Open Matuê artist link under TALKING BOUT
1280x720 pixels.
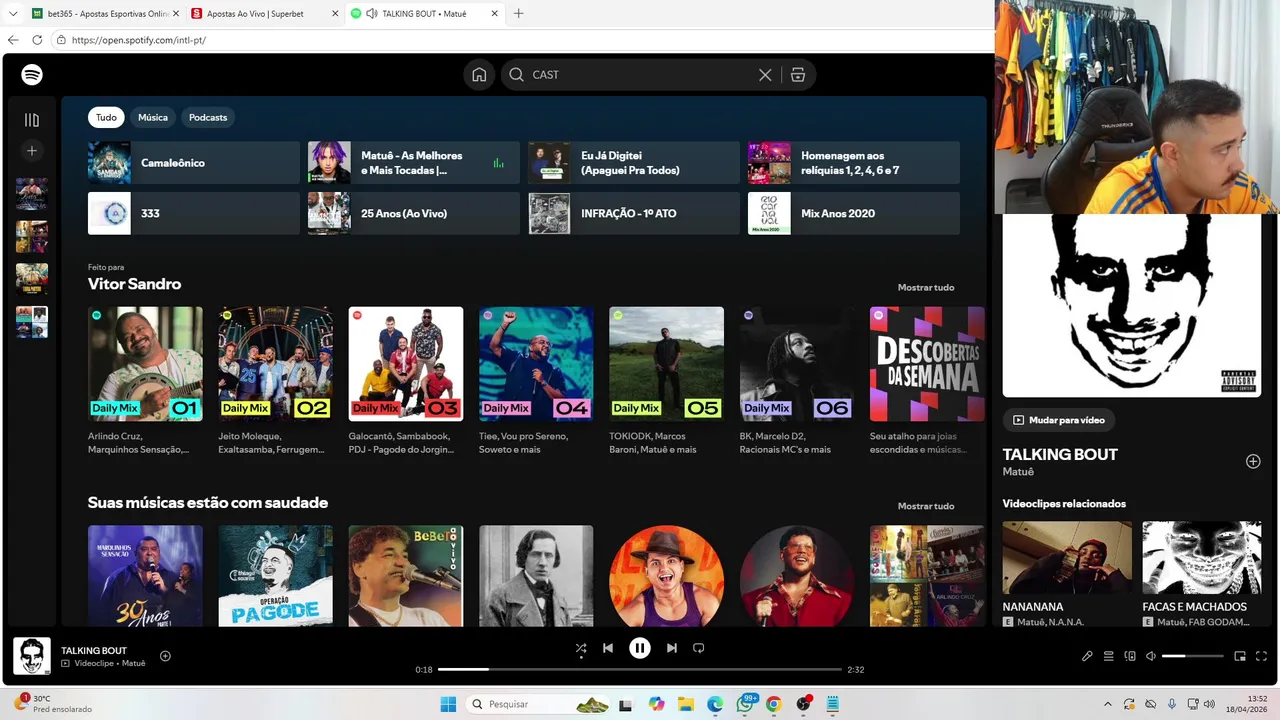pos(1018,472)
